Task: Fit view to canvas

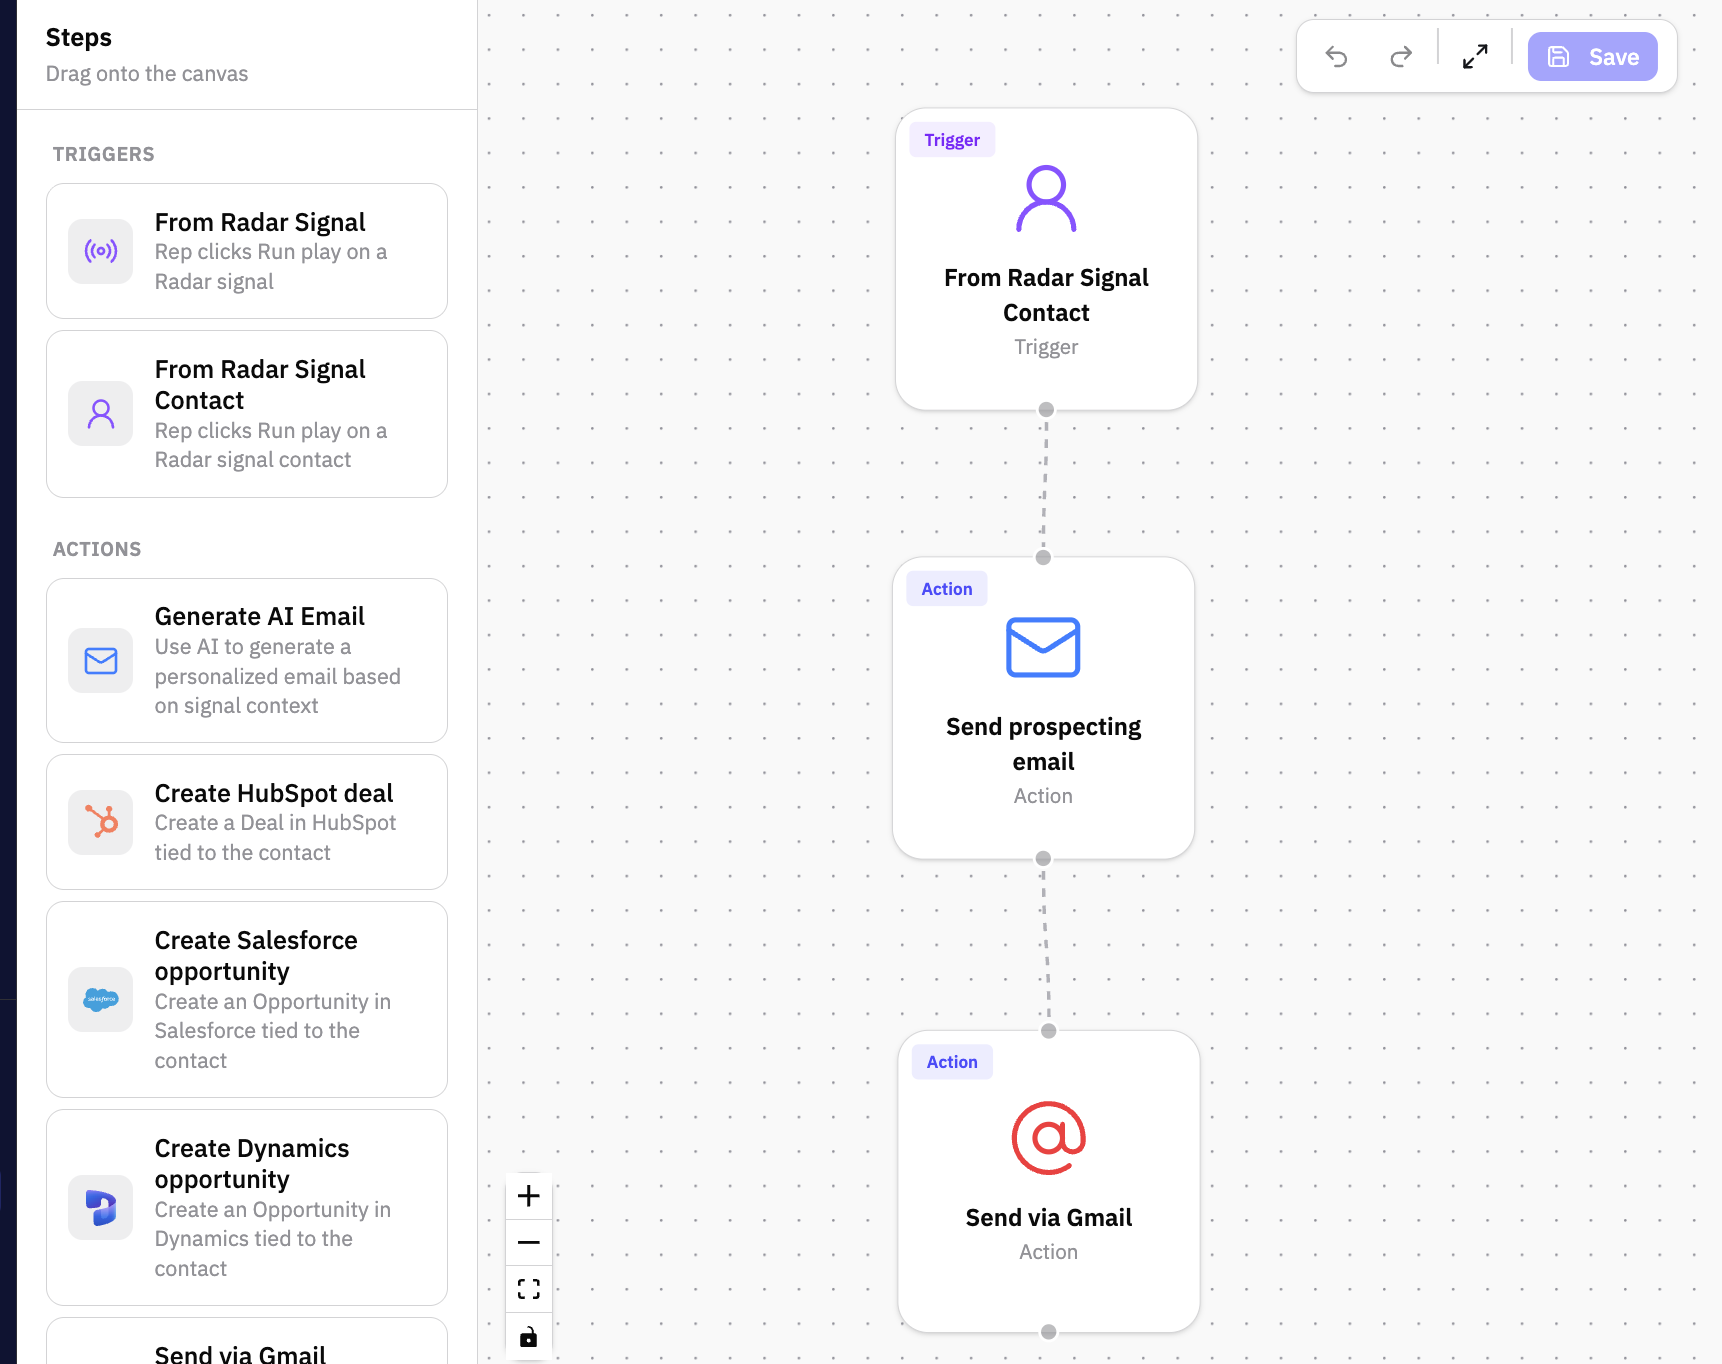Action: click(x=529, y=1289)
